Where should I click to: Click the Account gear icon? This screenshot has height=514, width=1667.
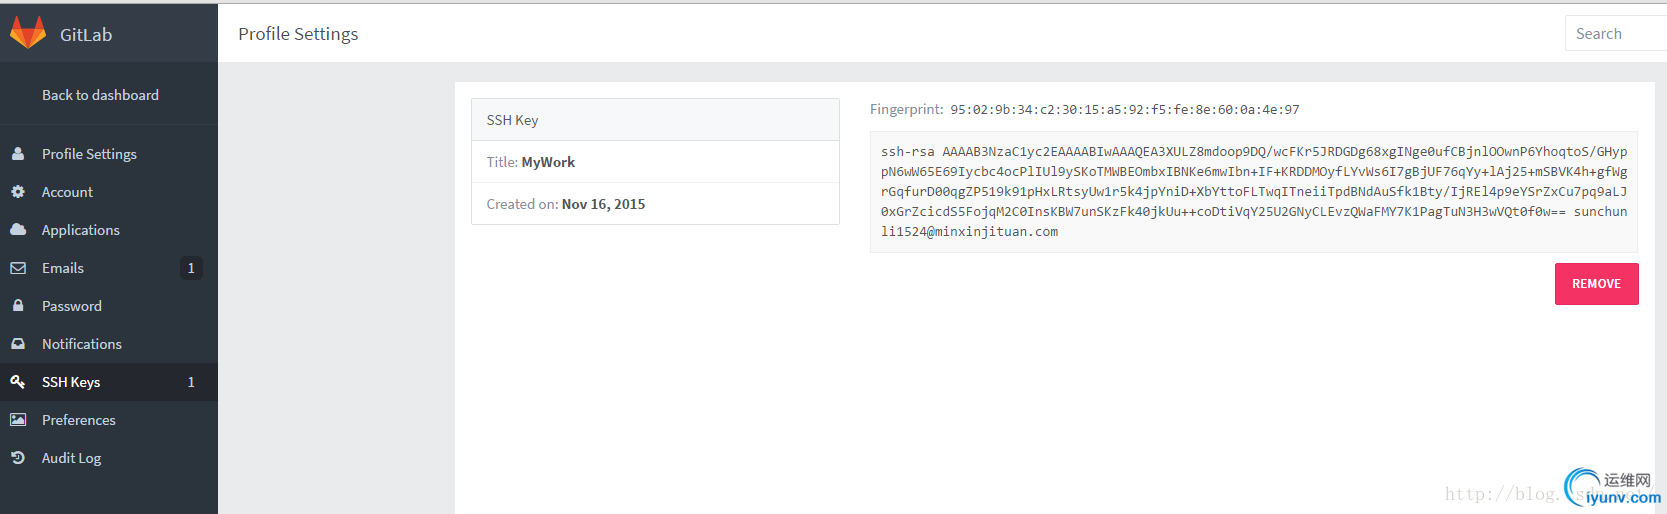(18, 192)
